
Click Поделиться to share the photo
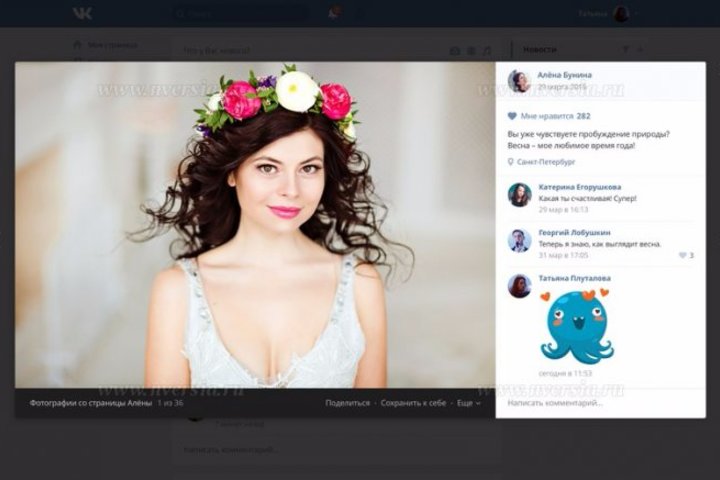click(347, 403)
